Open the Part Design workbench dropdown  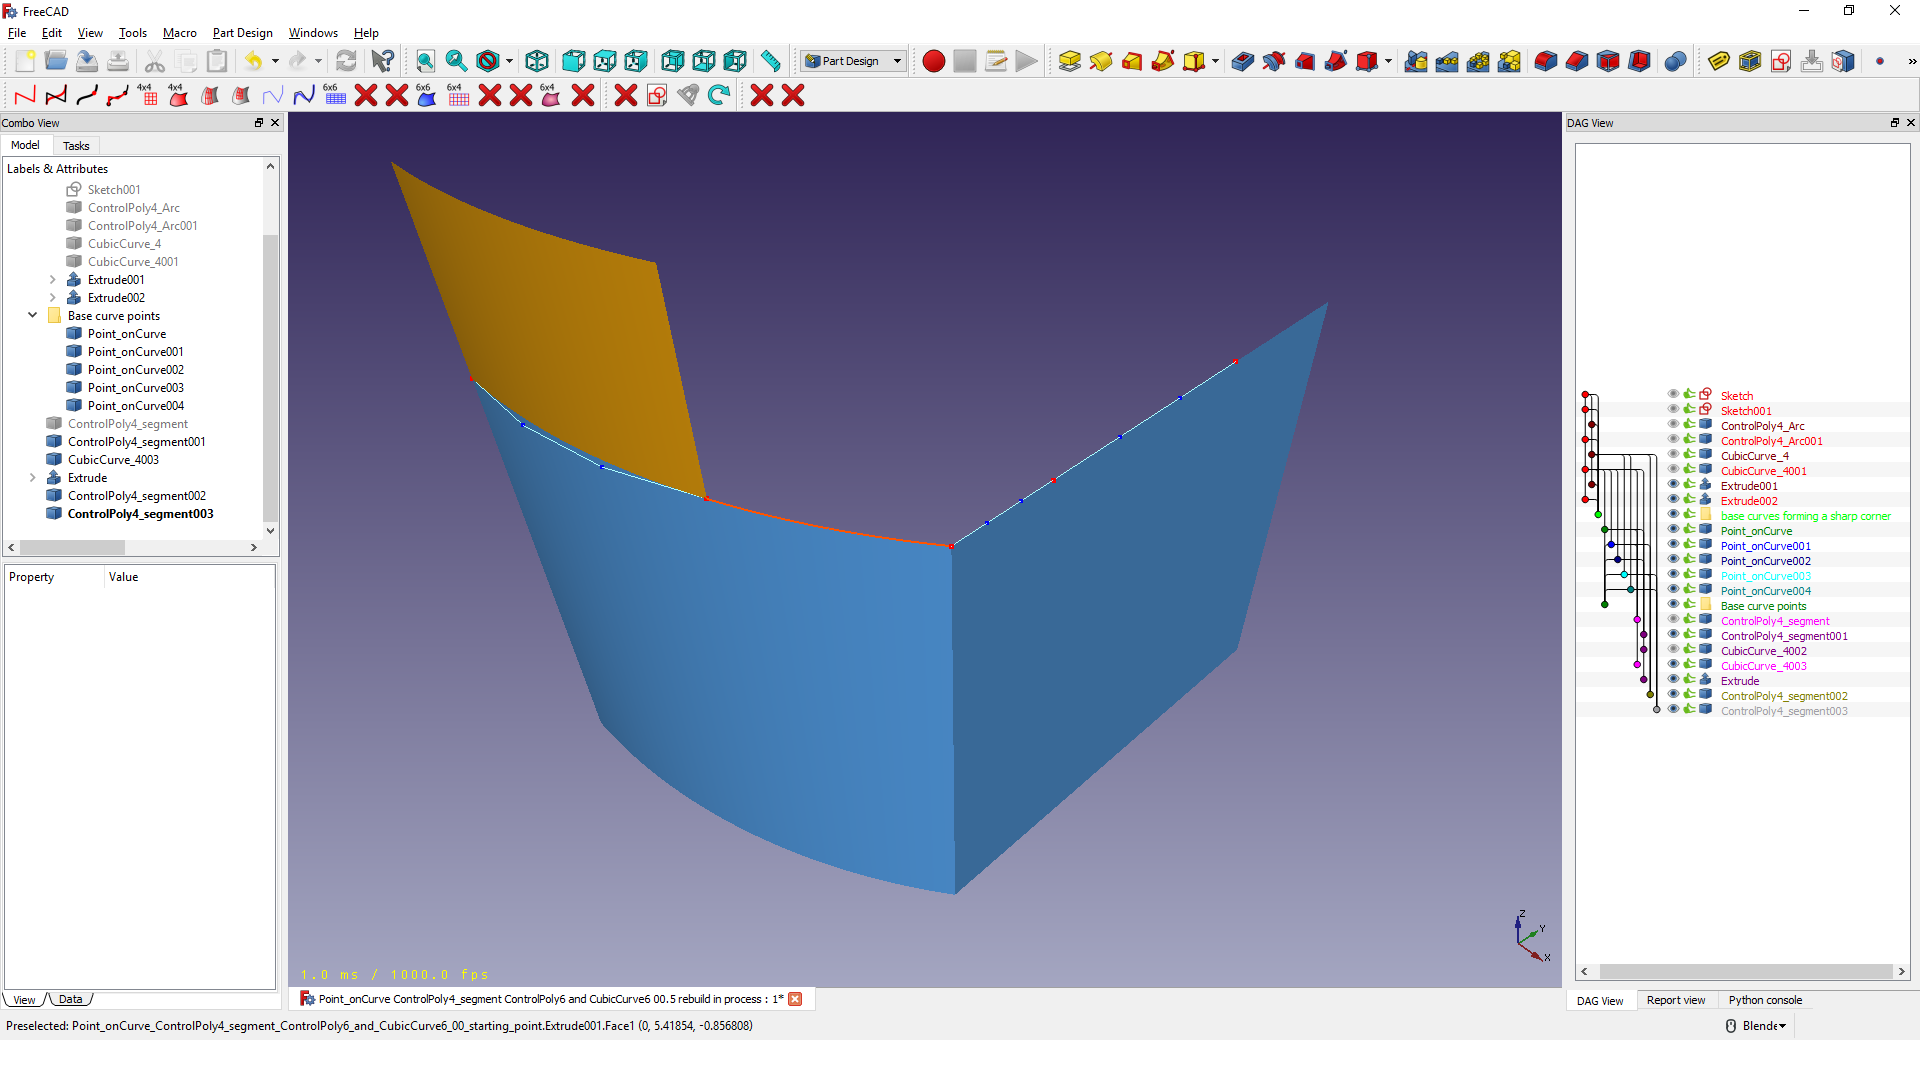point(854,62)
